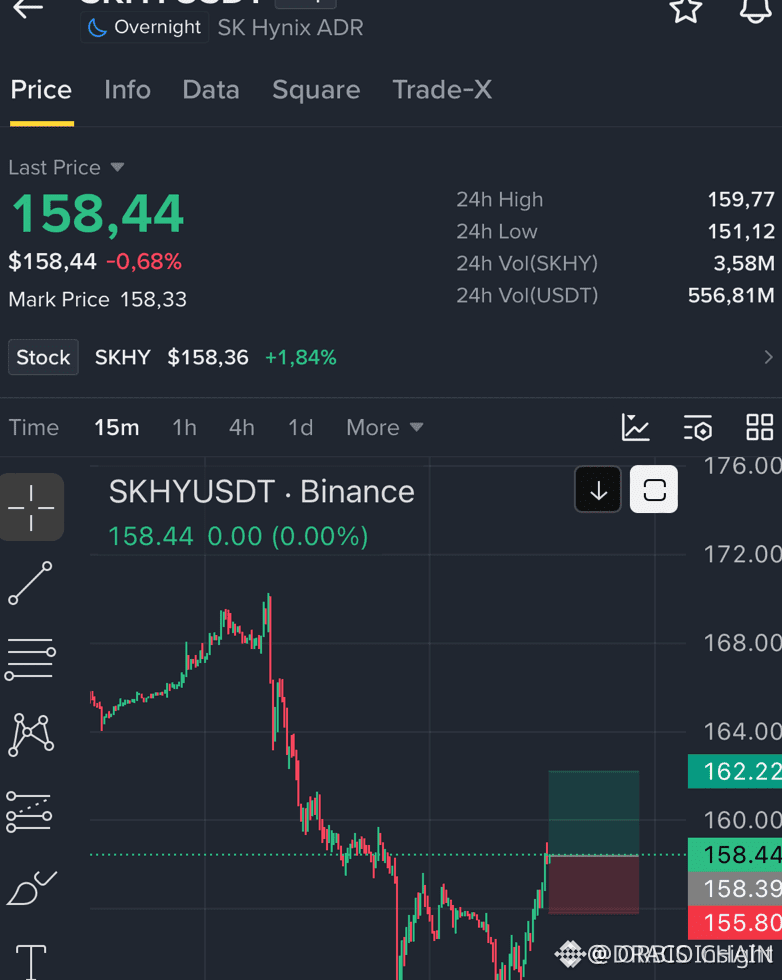The height and width of the screenshot is (980, 782).
Task: Select the 4h chart interval
Action: (242, 428)
